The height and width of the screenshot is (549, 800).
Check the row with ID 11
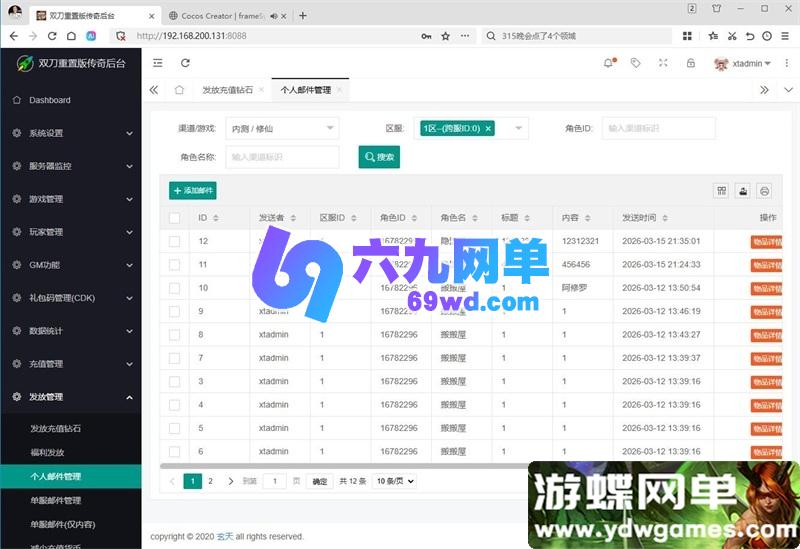174,265
